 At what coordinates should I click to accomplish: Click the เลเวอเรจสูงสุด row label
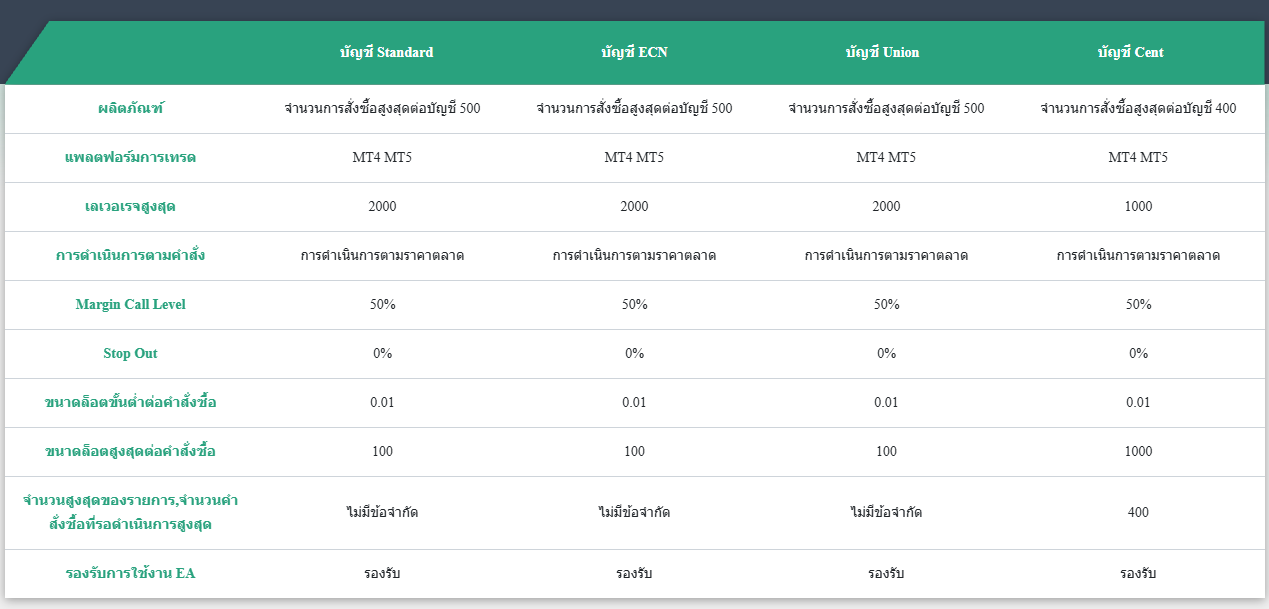tap(130, 206)
